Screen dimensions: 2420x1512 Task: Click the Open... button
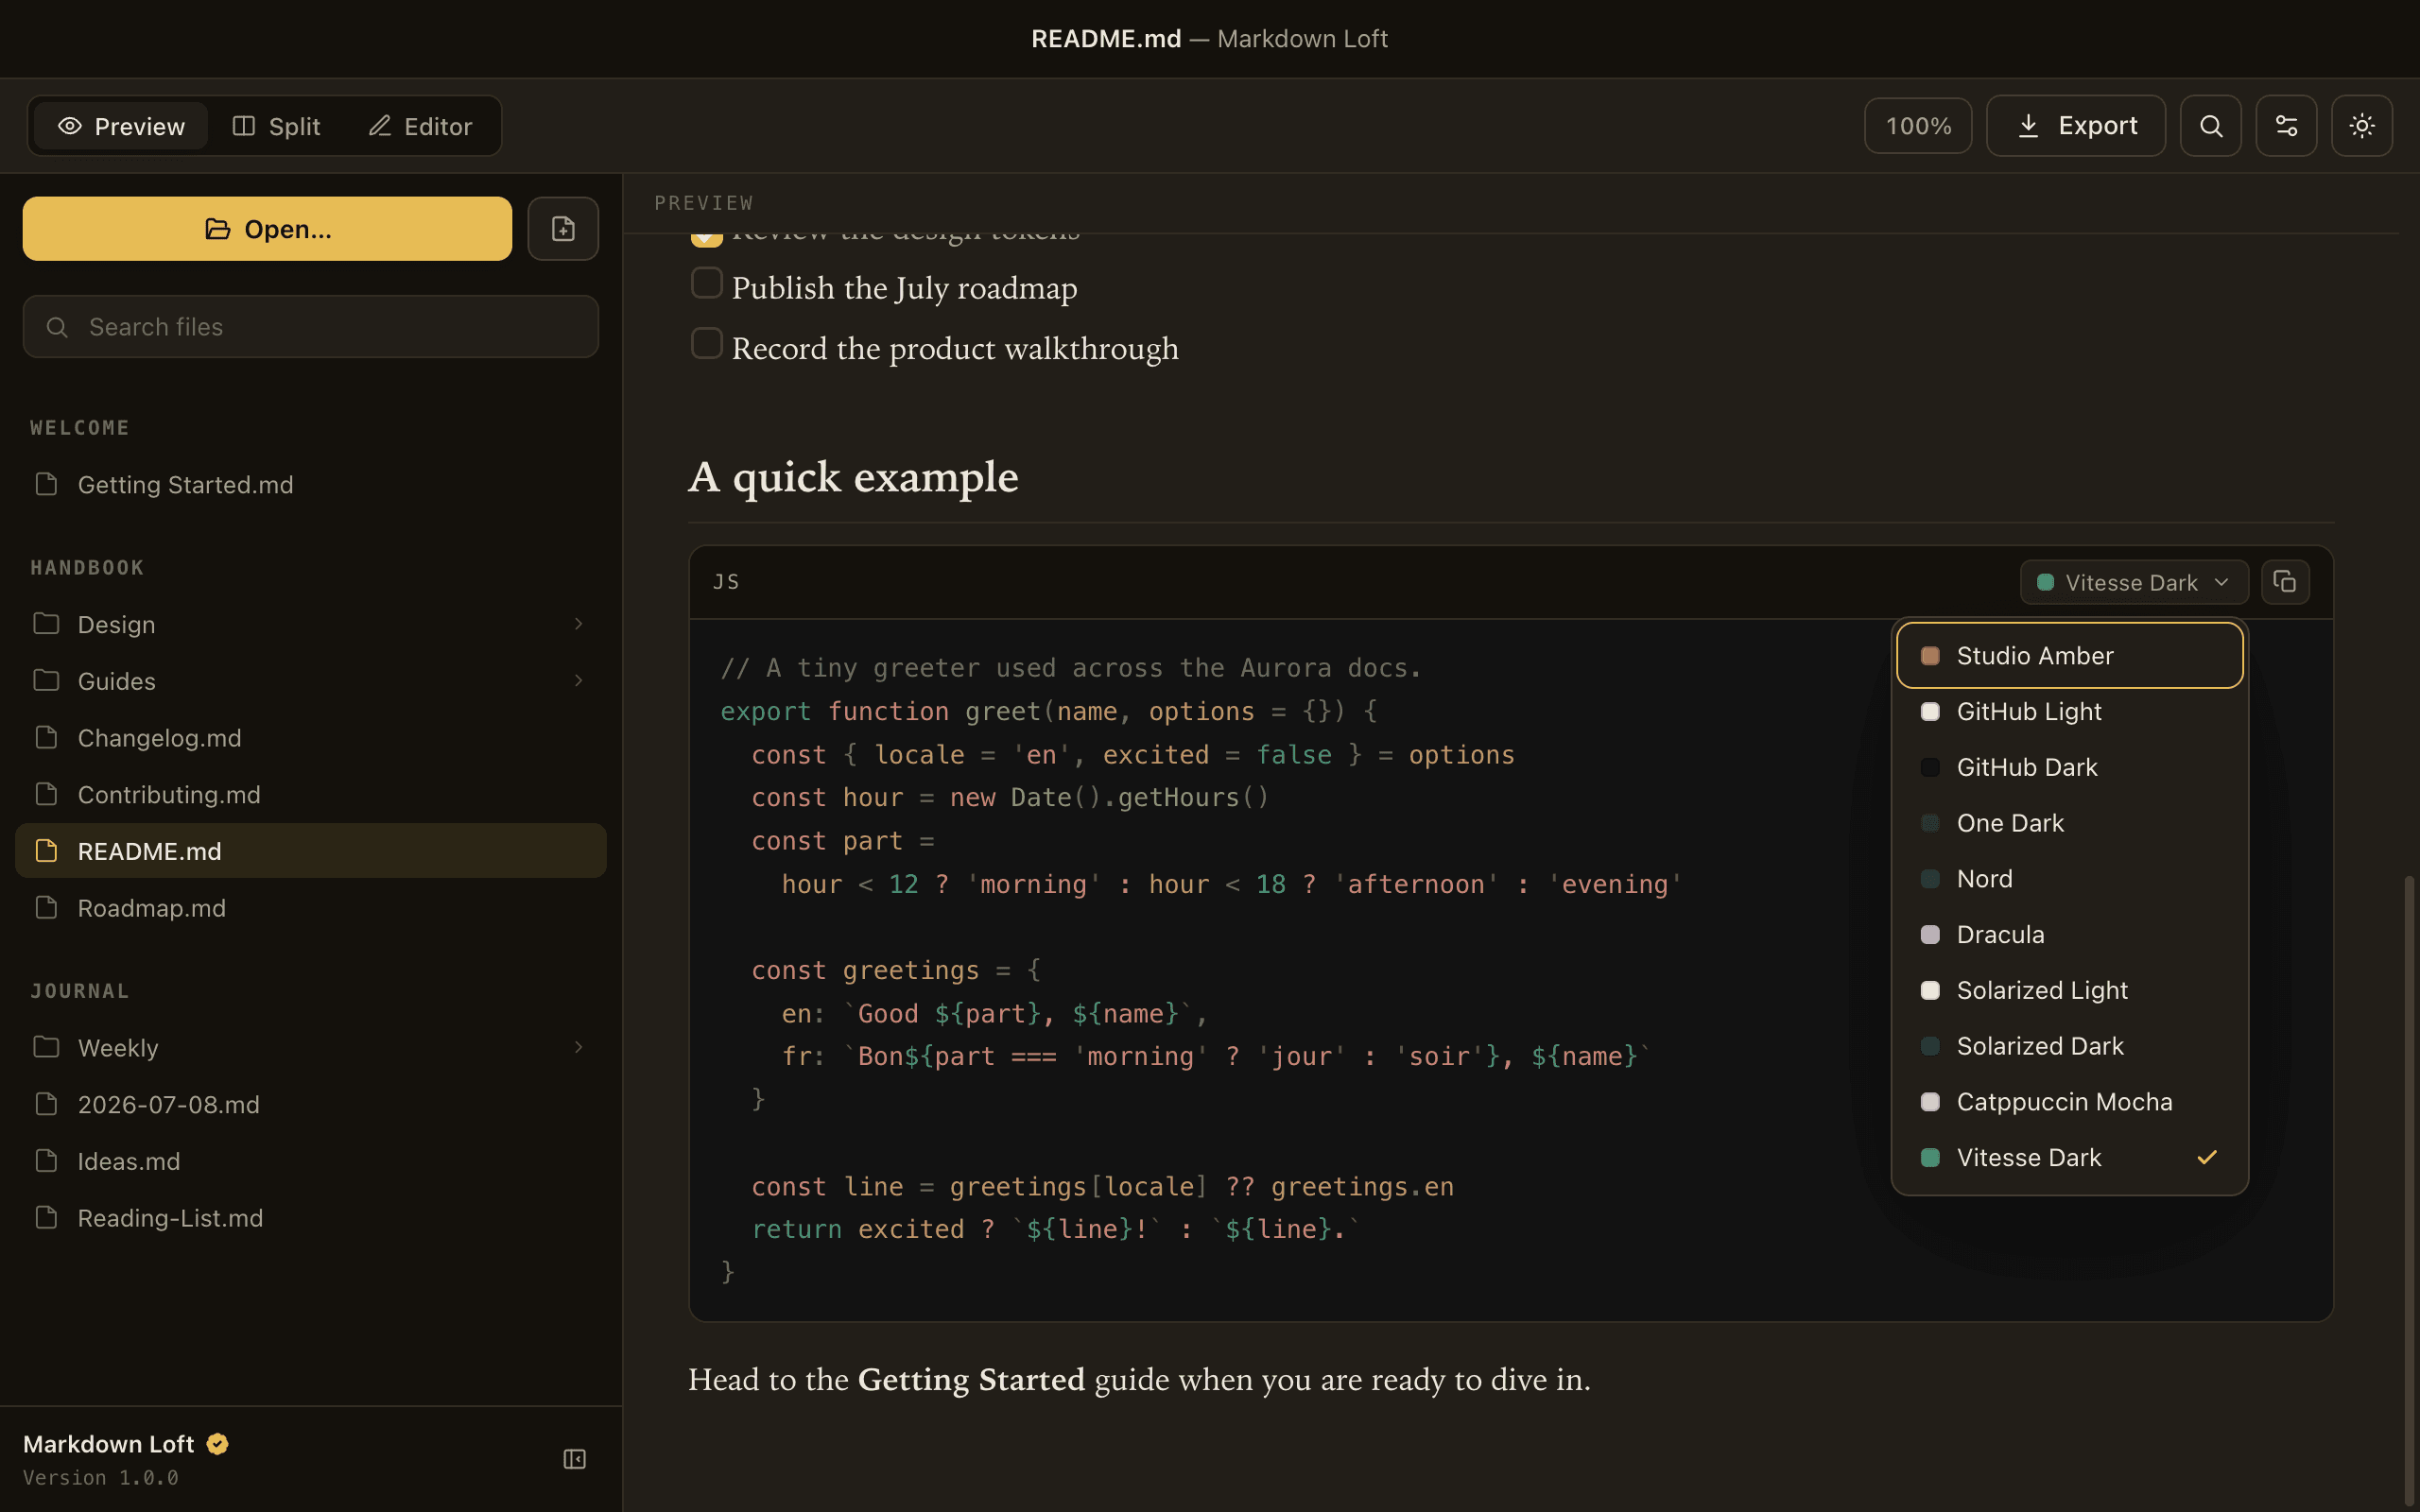point(267,229)
